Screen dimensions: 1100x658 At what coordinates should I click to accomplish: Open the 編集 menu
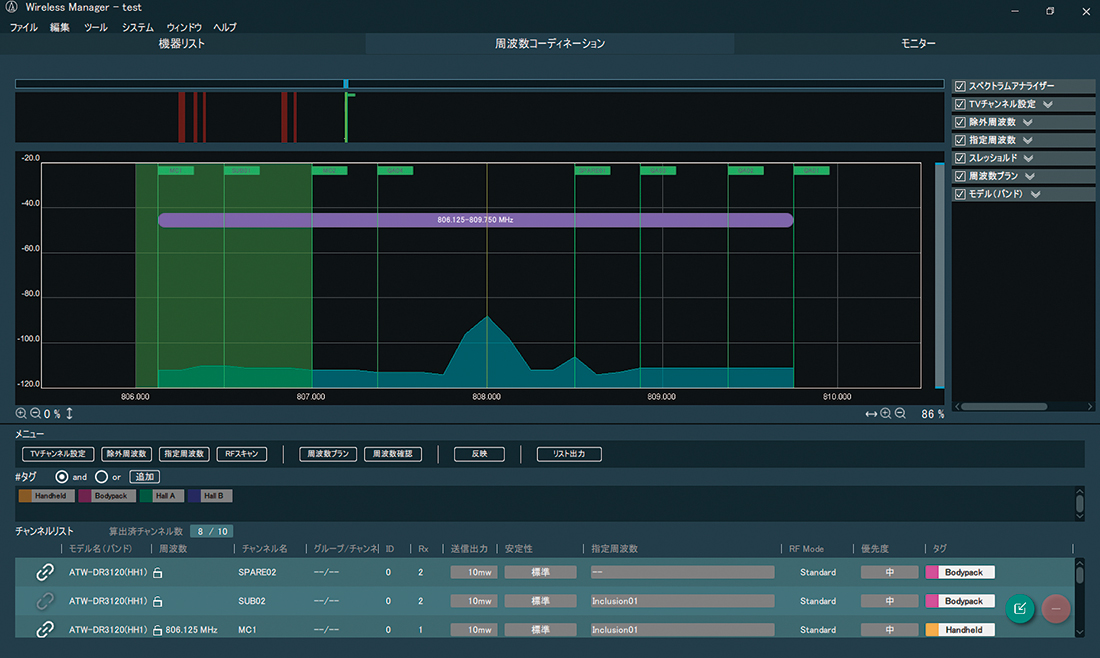(60, 27)
